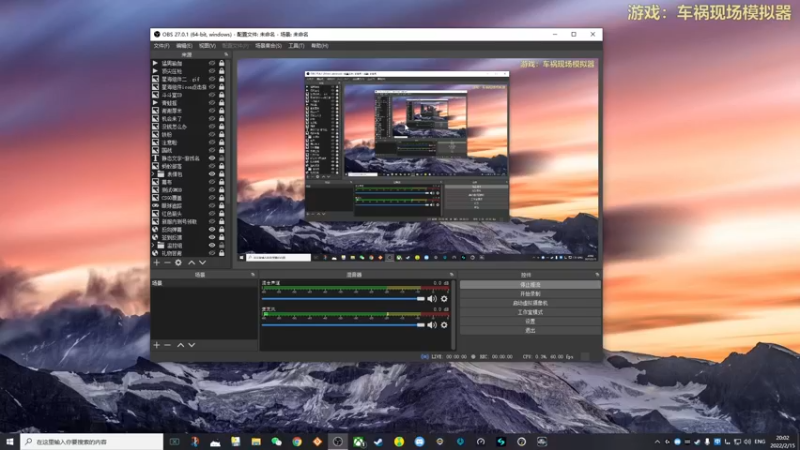
Task: Open the 视图(V) menu
Action: click(x=207, y=46)
